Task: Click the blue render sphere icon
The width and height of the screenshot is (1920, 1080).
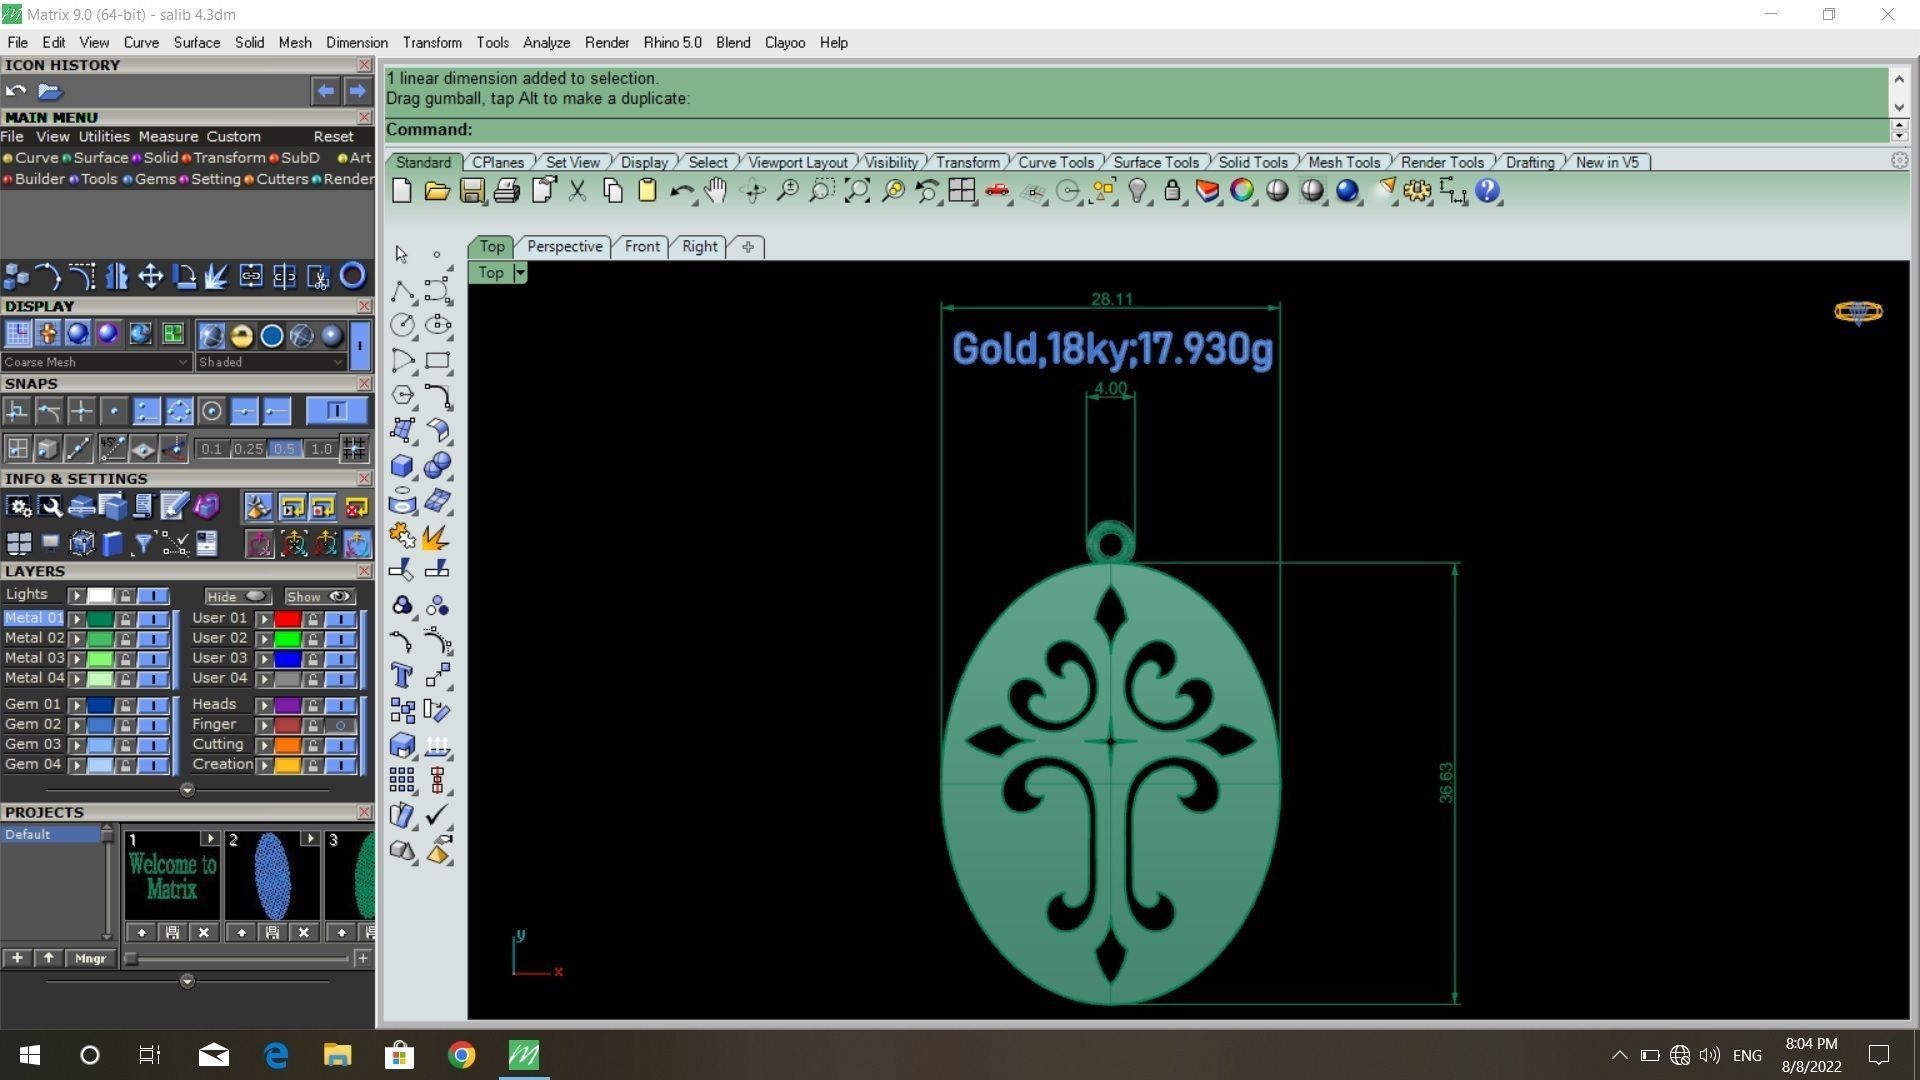Action: tap(1347, 191)
